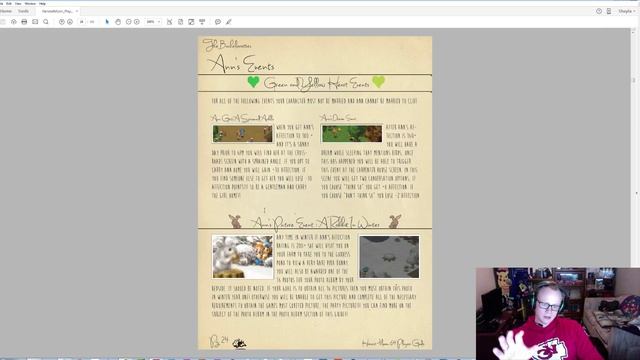Switch to the Tools tab
Image resolution: width=640 pixels, height=360 pixels.
23,11
